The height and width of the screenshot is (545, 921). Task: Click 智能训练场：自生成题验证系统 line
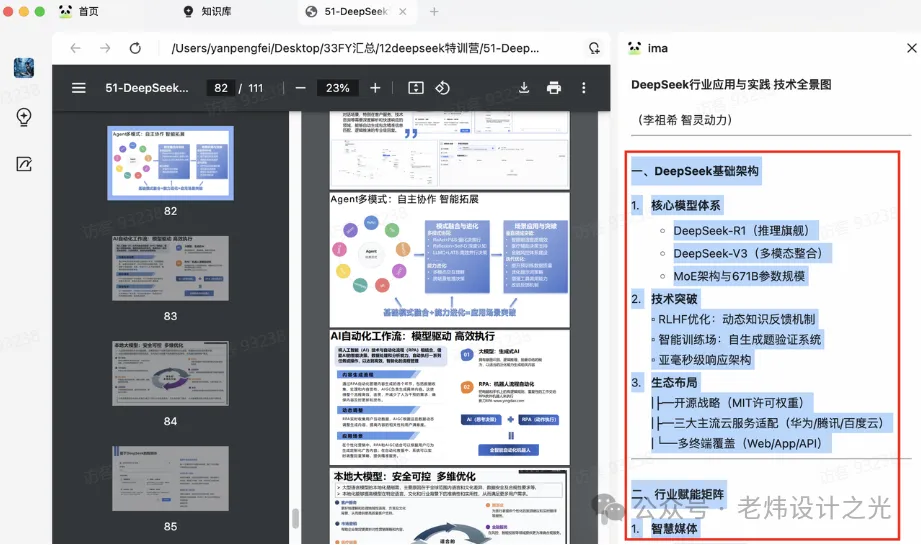pos(740,339)
